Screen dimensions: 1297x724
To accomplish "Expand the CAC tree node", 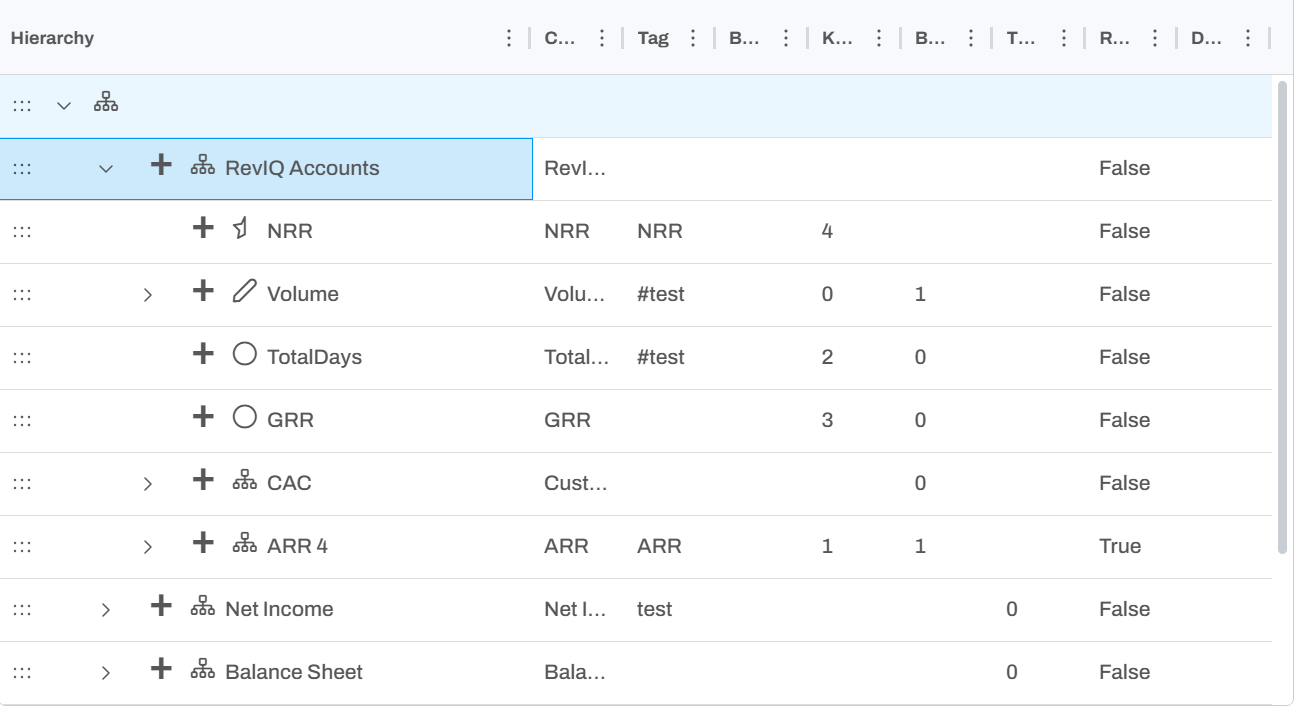I will [148, 484].
